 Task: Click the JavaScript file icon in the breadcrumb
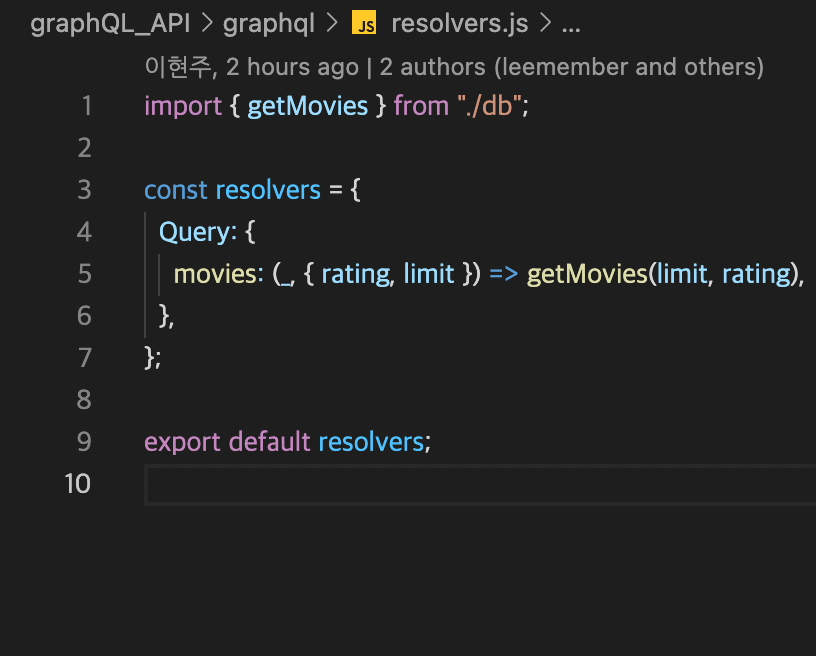click(367, 22)
